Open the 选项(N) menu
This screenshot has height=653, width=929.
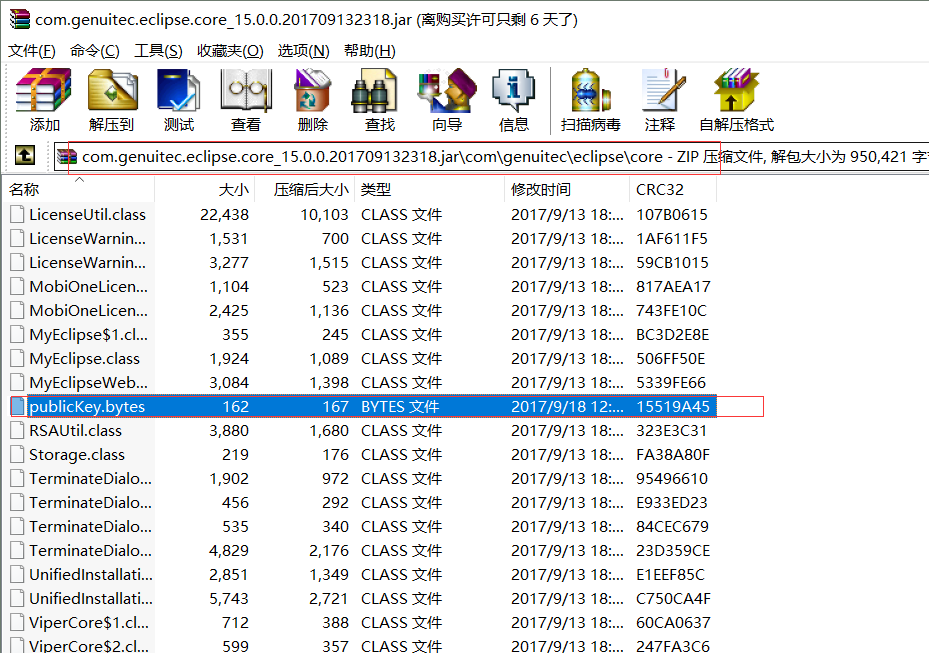click(x=303, y=51)
